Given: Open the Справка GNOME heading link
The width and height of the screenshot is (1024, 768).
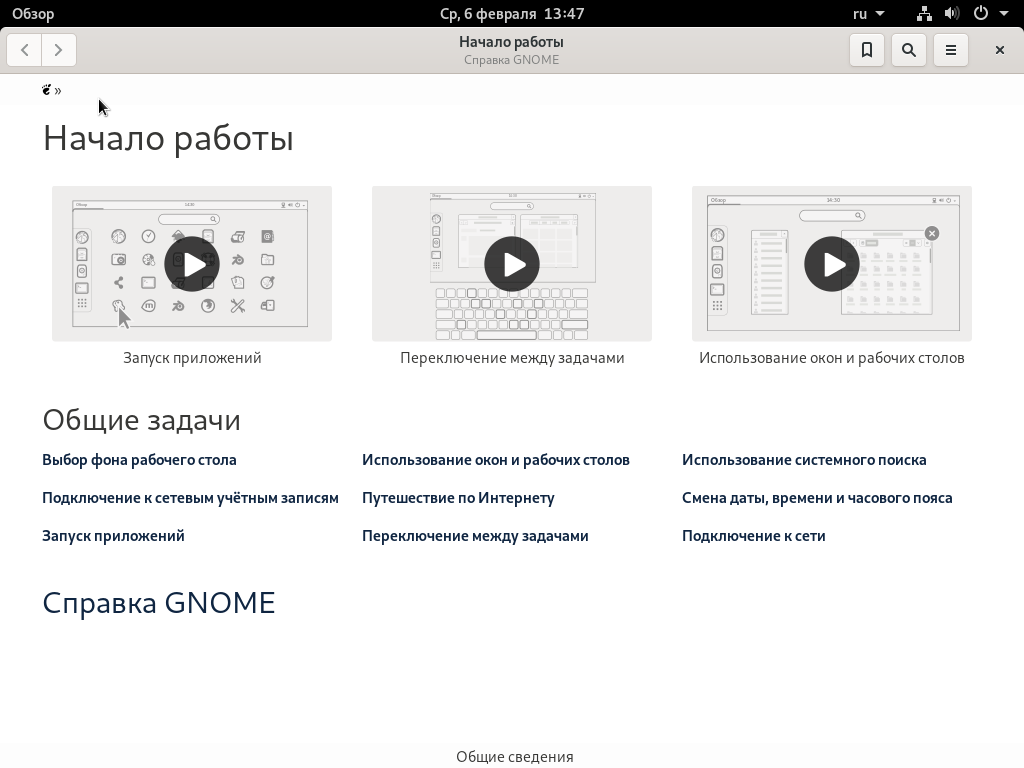Looking at the screenshot, I should pos(159,603).
